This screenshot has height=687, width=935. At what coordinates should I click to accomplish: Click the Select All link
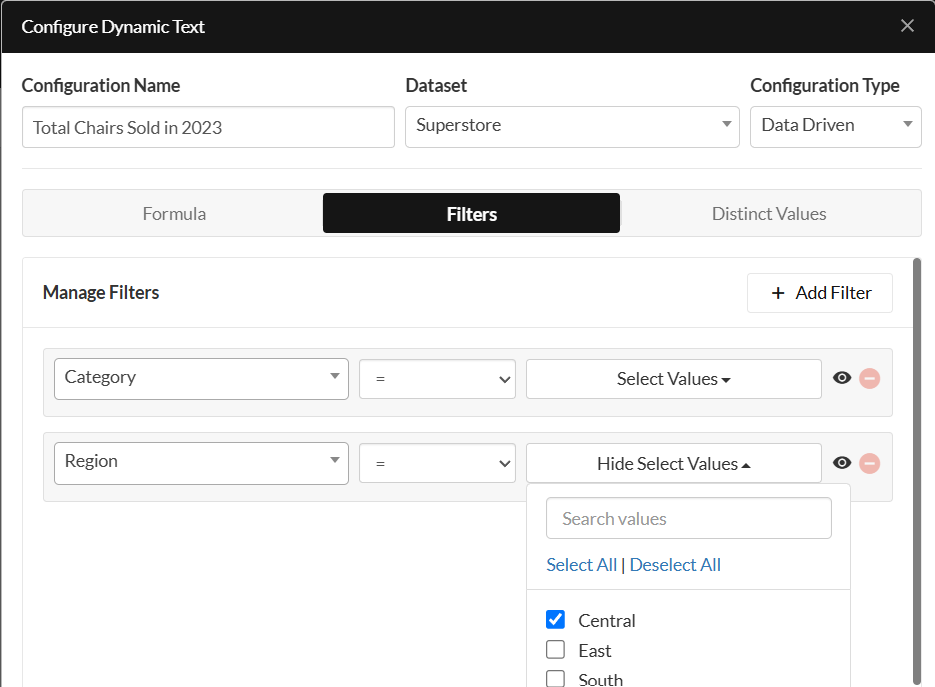(581, 565)
